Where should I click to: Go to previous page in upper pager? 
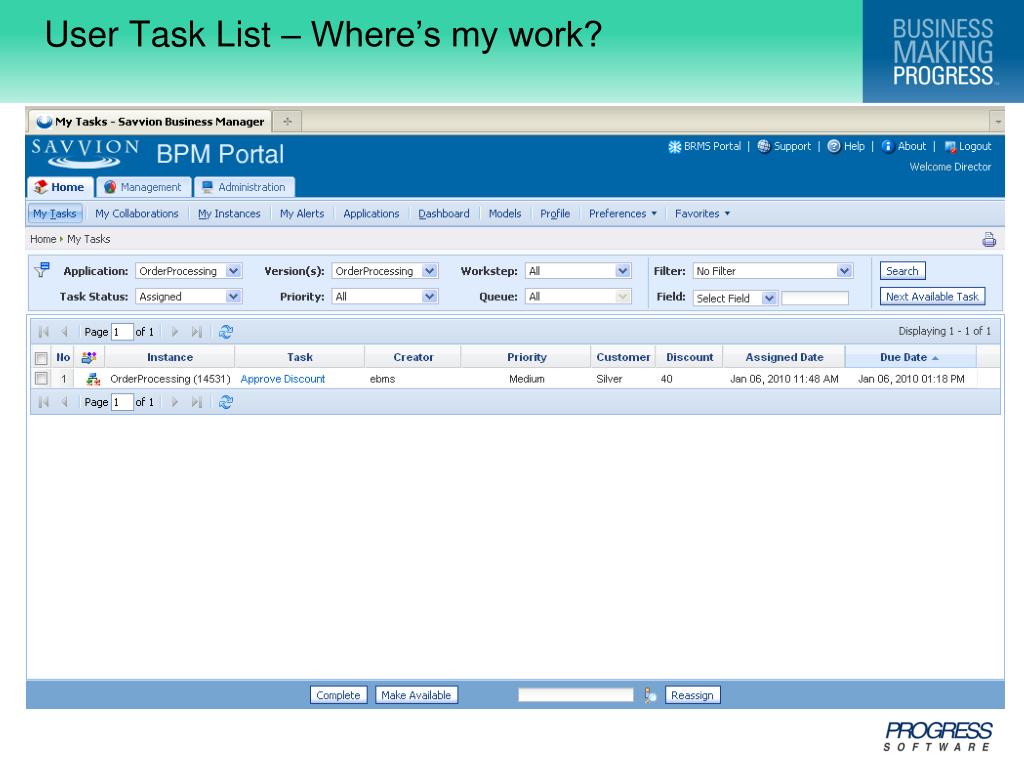tap(64, 332)
